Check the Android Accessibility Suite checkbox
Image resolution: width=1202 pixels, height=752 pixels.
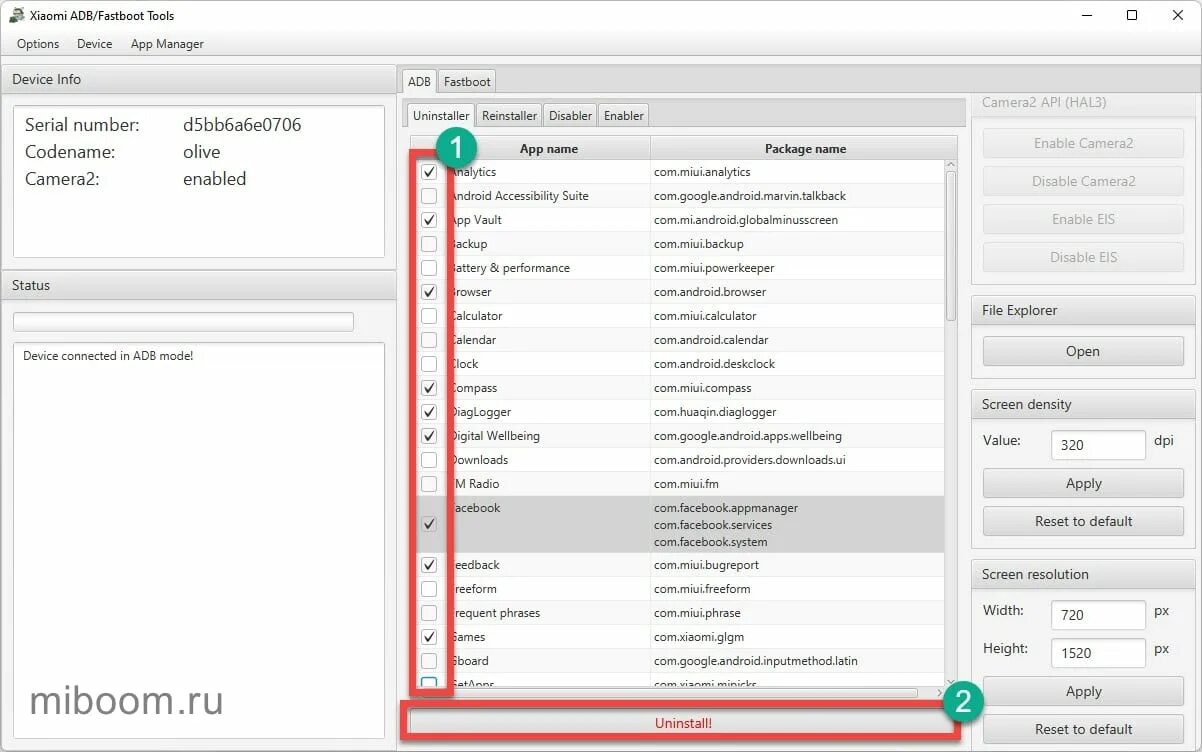coord(429,196)
